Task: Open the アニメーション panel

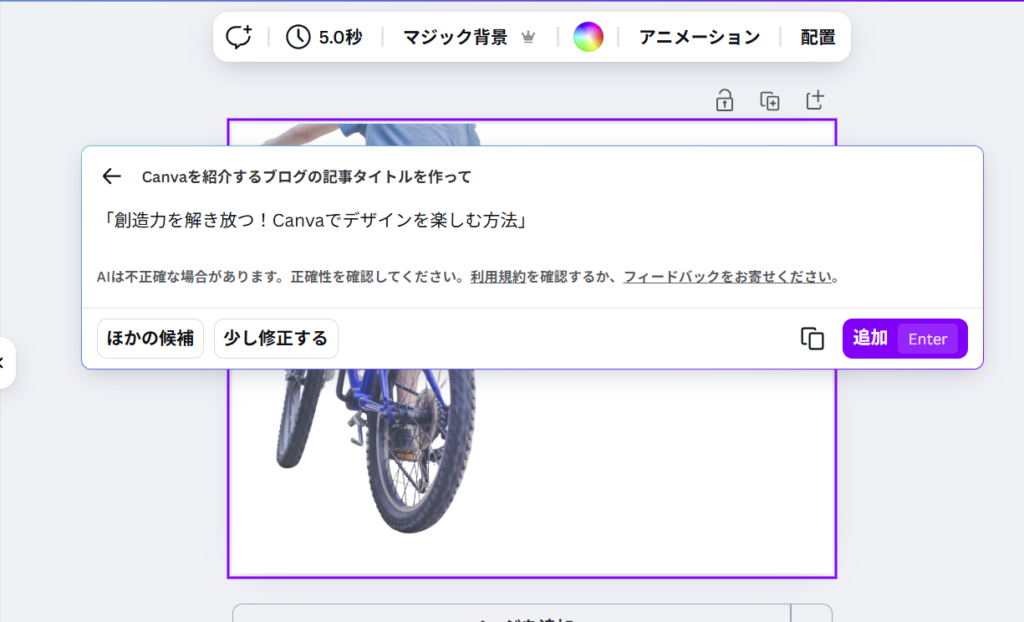Action: pyautogui.click(x=699, y=38)
